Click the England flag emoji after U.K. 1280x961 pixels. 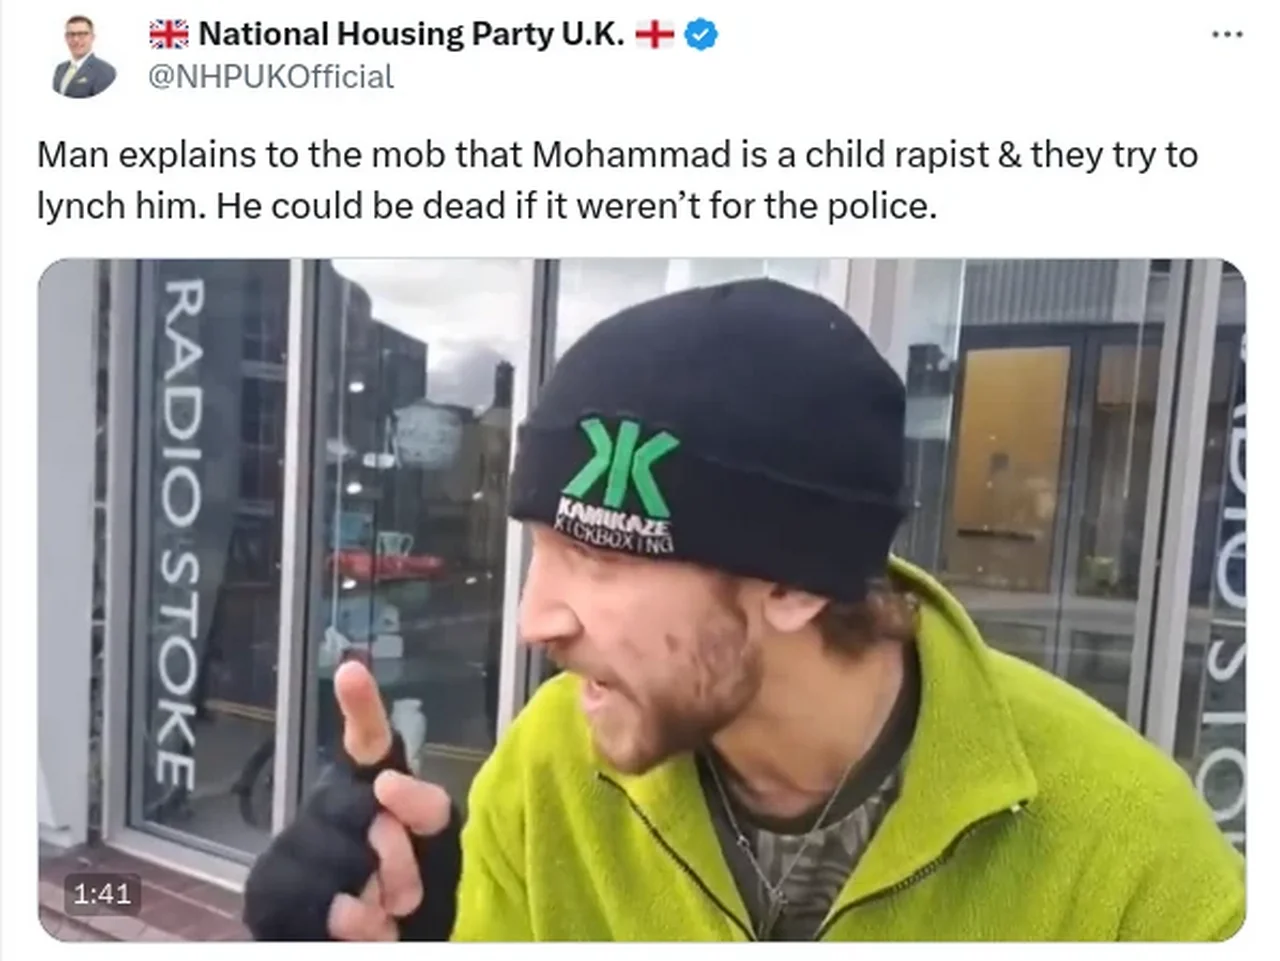click(x=655, y=35)
